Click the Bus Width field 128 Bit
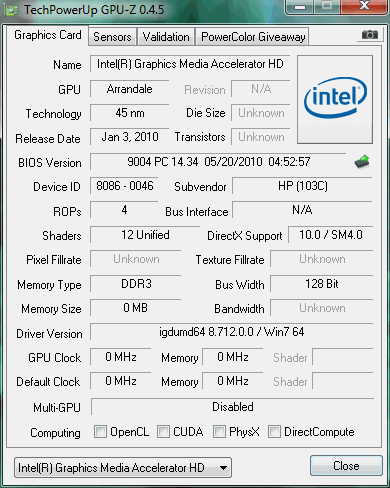390x488 pixels. tap(322, 284)
